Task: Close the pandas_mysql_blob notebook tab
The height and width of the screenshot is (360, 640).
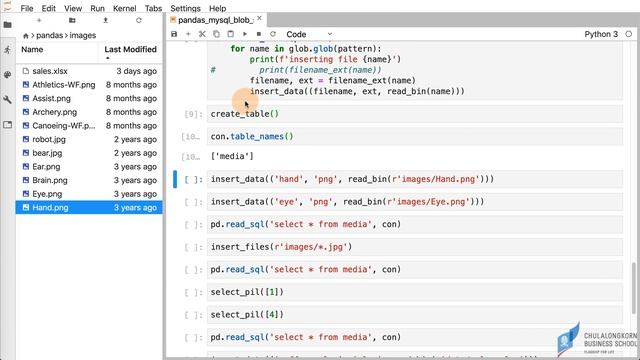Action: pyautogui.click(x=259, y=18)
